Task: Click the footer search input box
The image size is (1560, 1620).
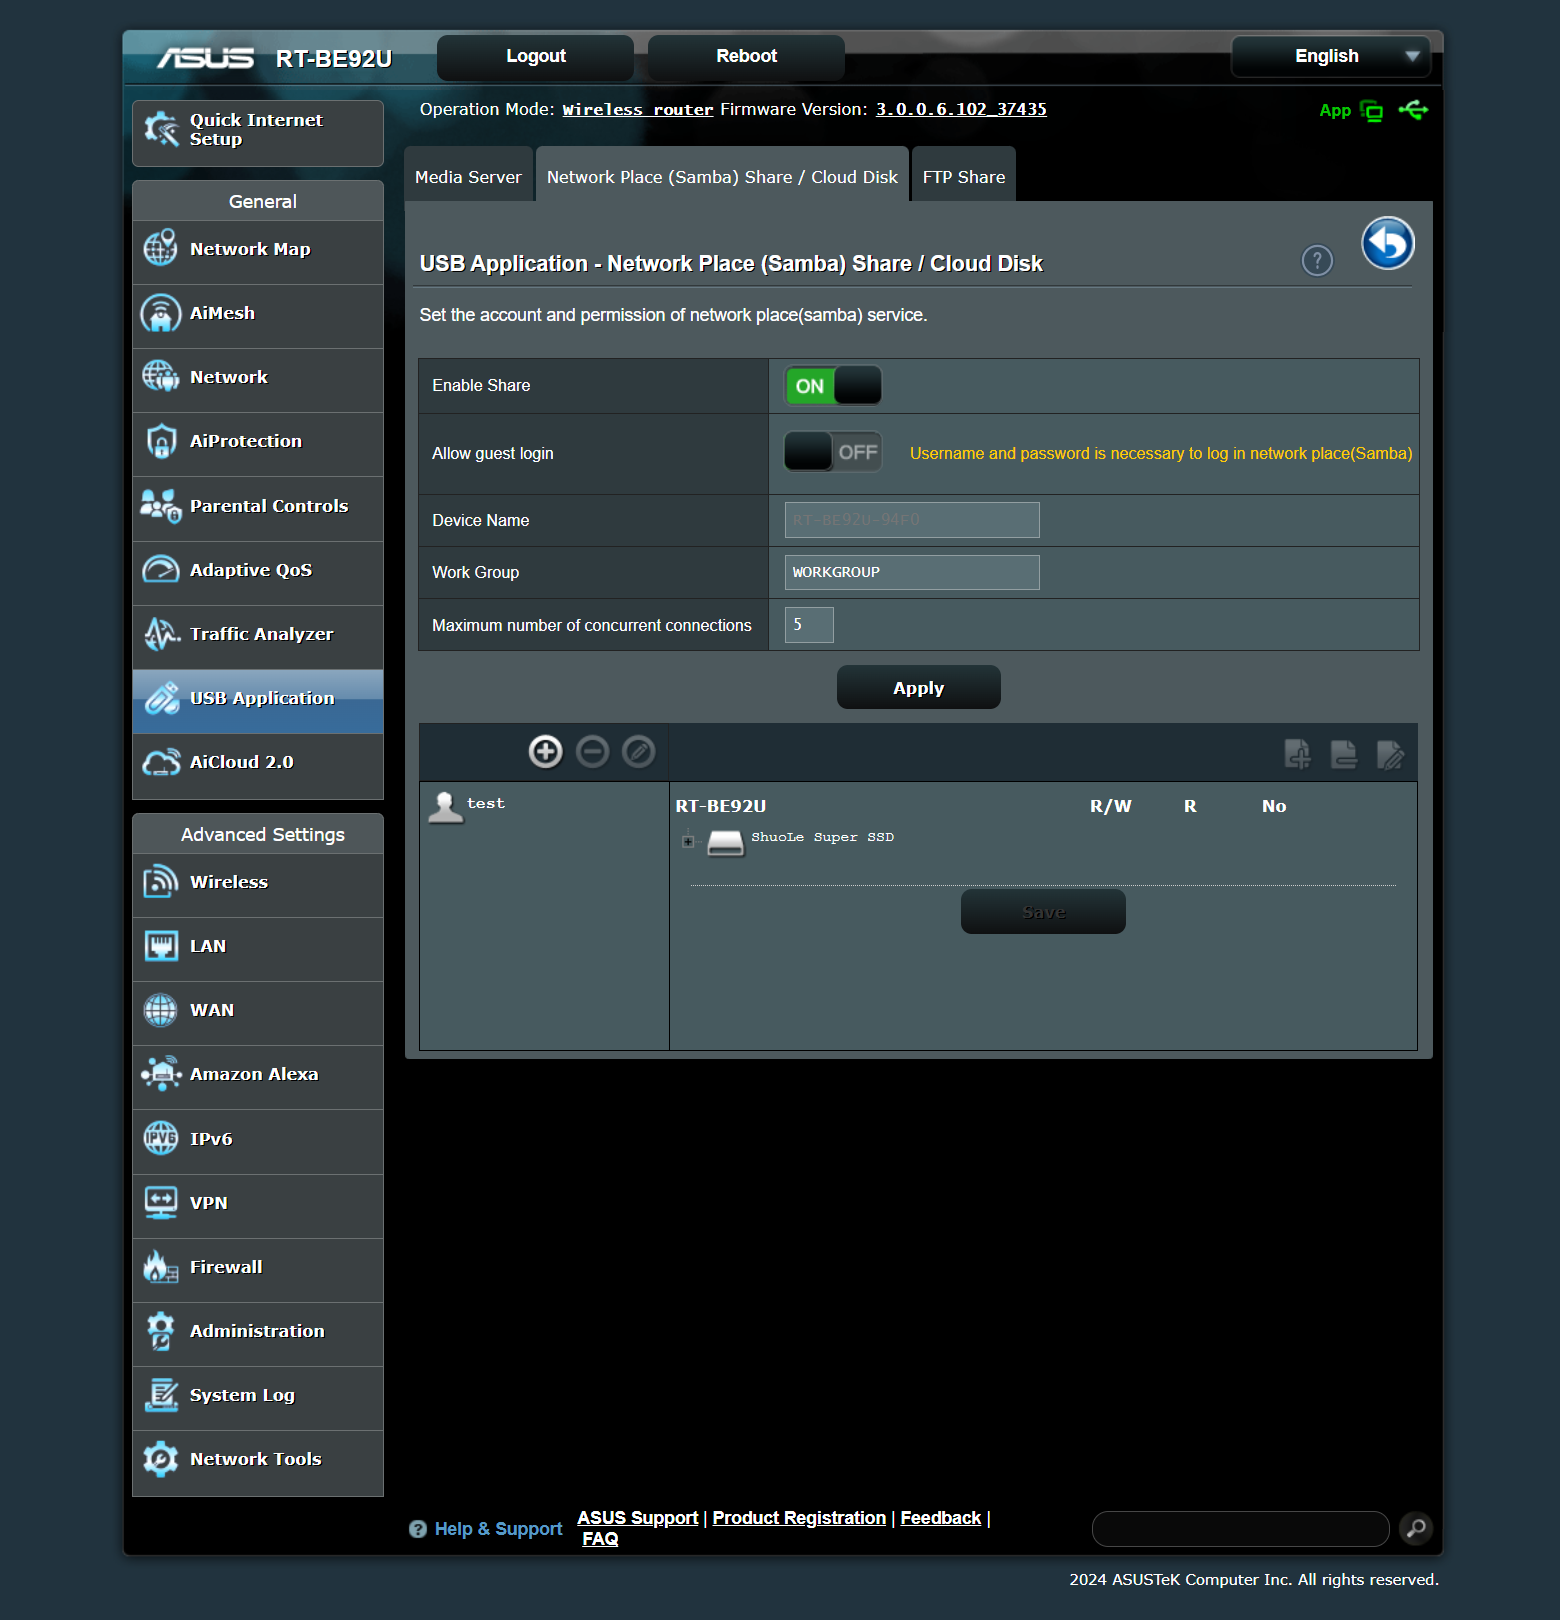Action: pos(1241,1528)
